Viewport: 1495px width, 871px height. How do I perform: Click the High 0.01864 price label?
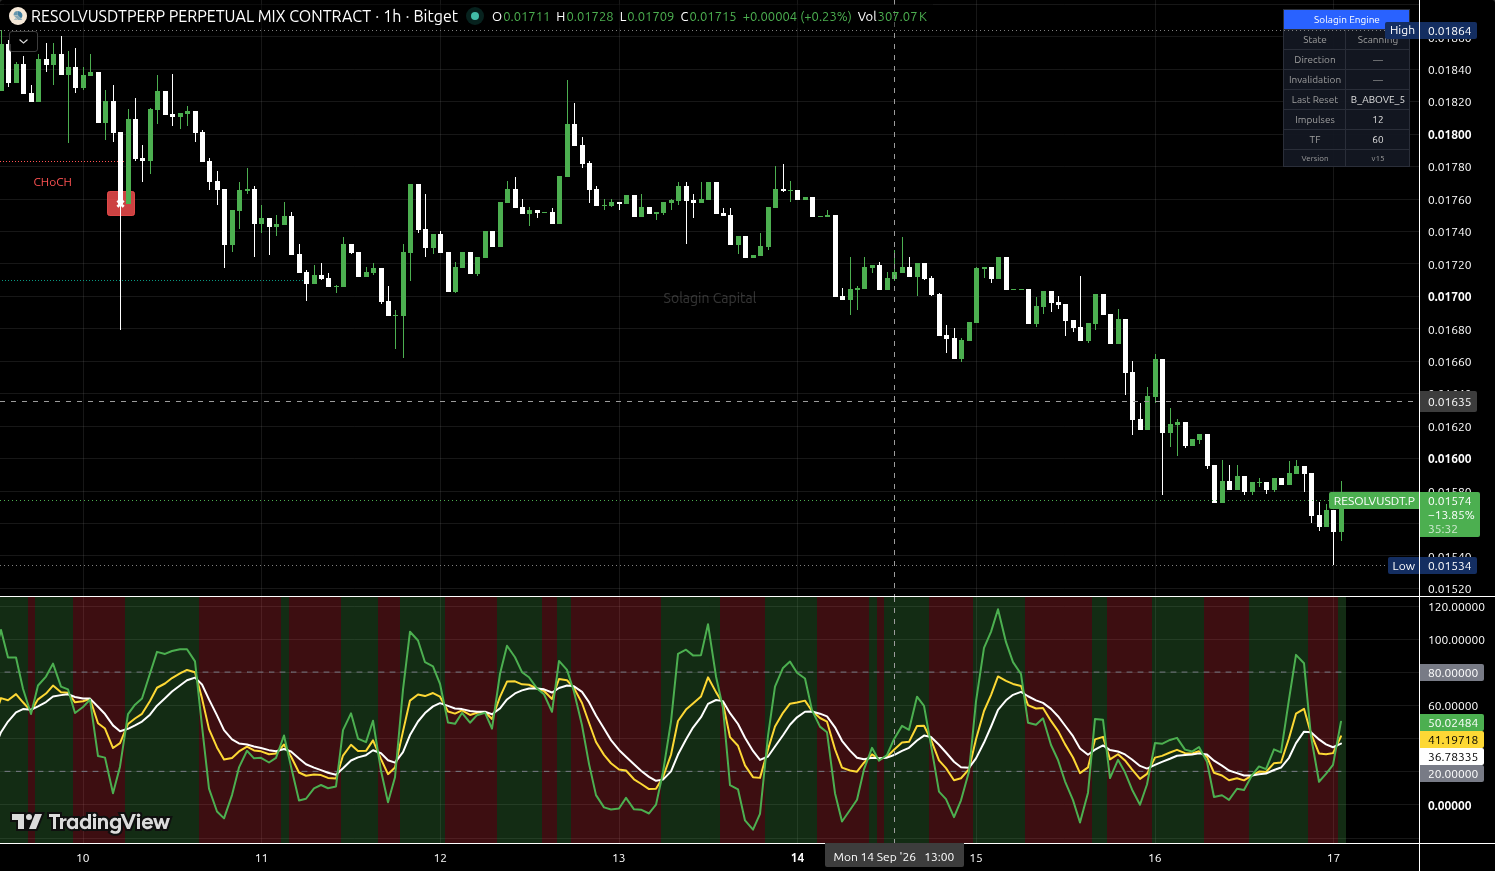(1432, 31)
